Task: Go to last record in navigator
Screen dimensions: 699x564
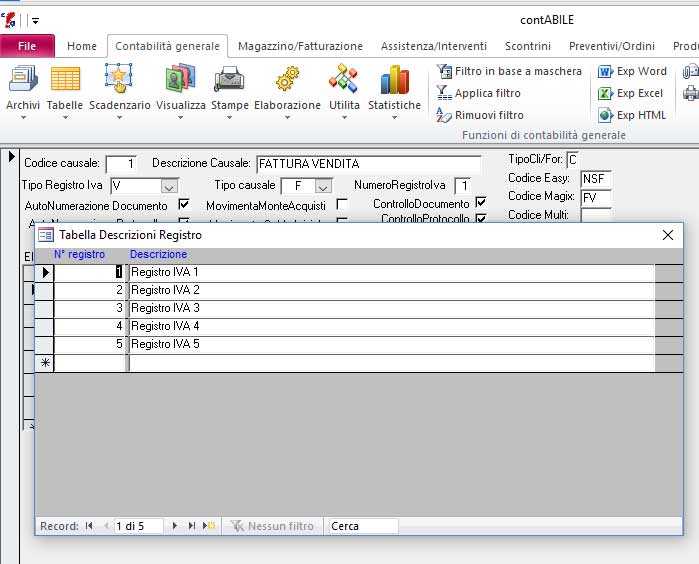Action: click(192, 526)
